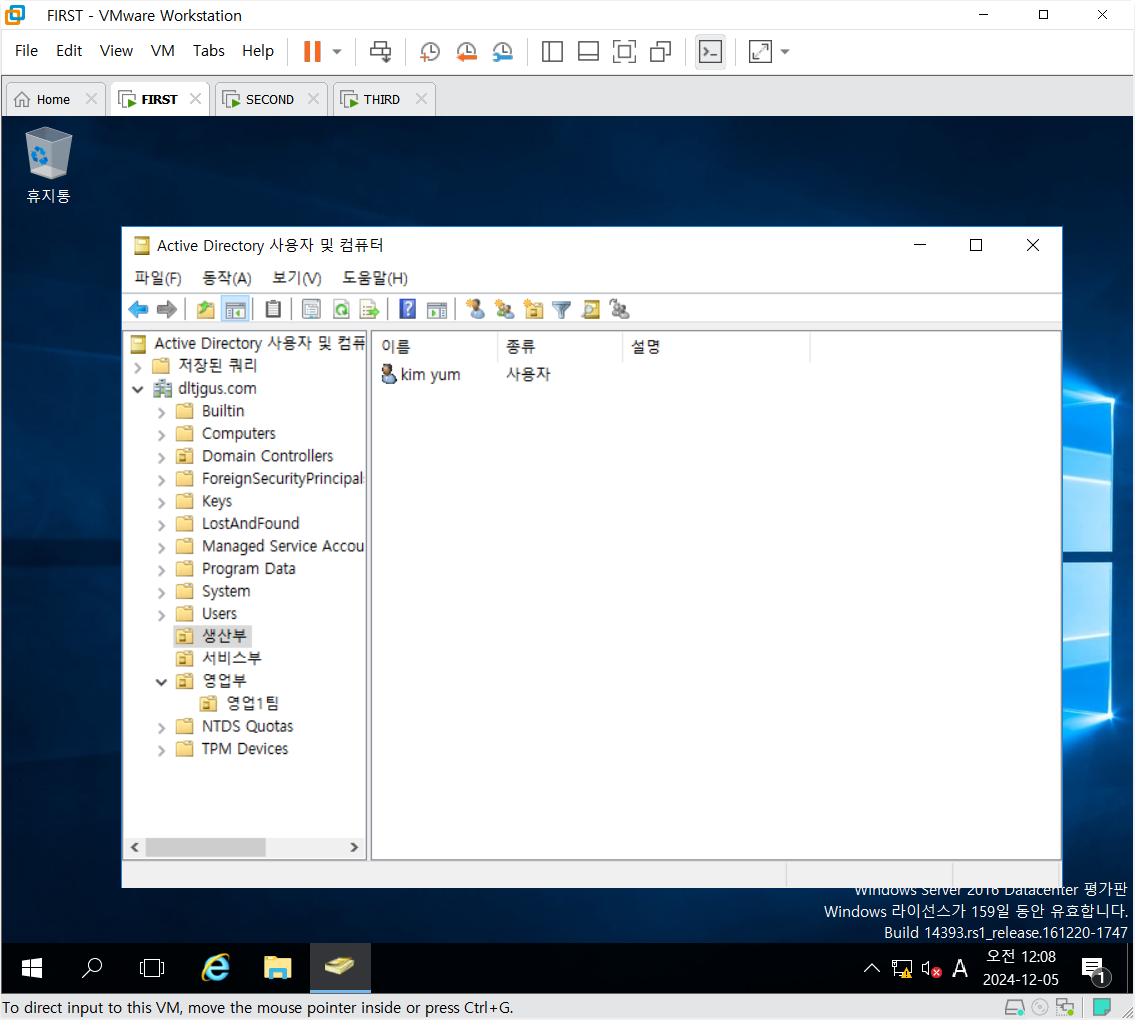Select LostAndFound folder in tree
This screenshot has width=1135, height=1020.
[250, 523]
